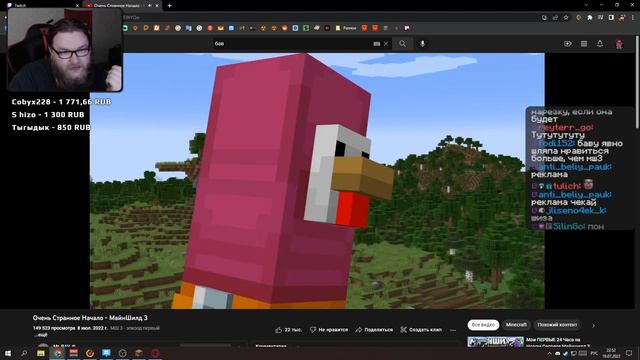This screenshot has height=360, width=640.
Task: Open the Разное bookmarks folder
Action: click(x=346, y=28)
